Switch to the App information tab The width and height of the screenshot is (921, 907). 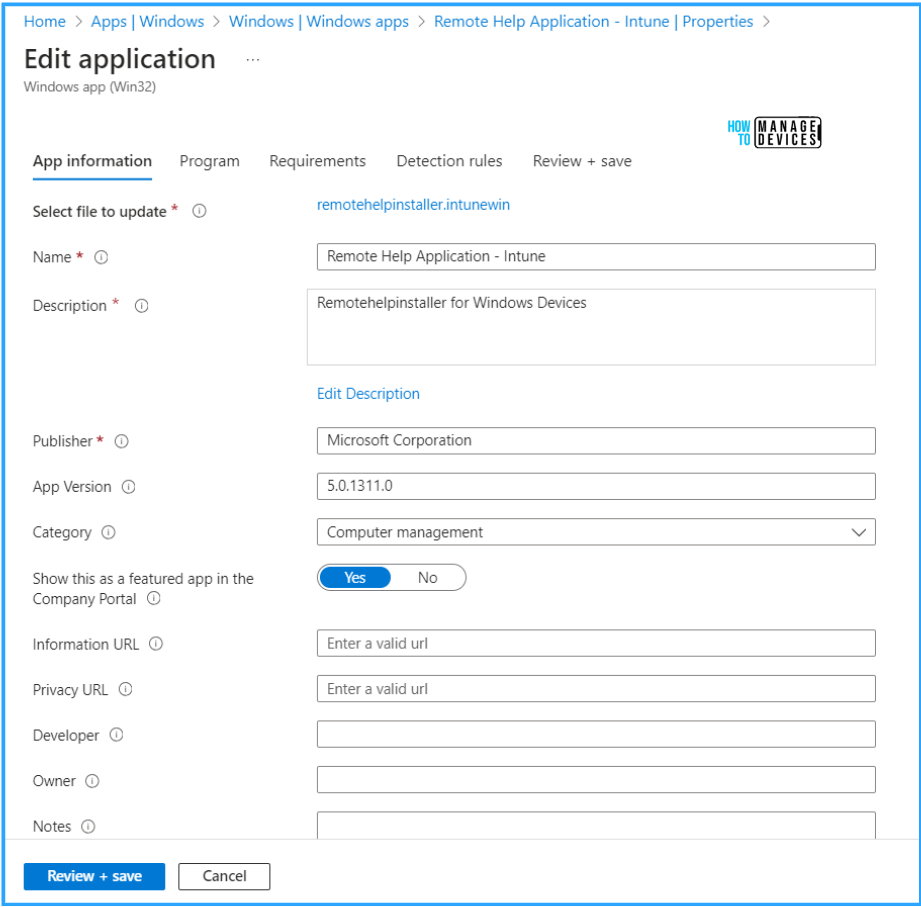pos(92,161)
